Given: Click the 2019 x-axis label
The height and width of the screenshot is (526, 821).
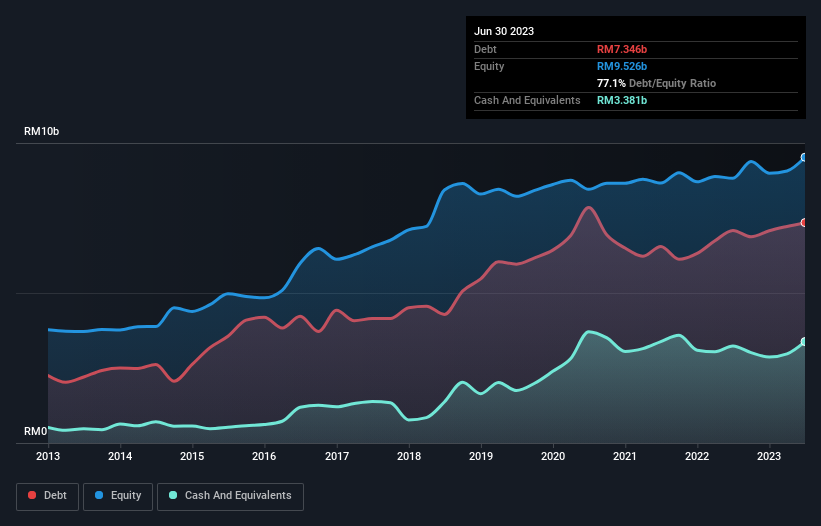Looking at the screenshot, I should click(x=481, y=456).
